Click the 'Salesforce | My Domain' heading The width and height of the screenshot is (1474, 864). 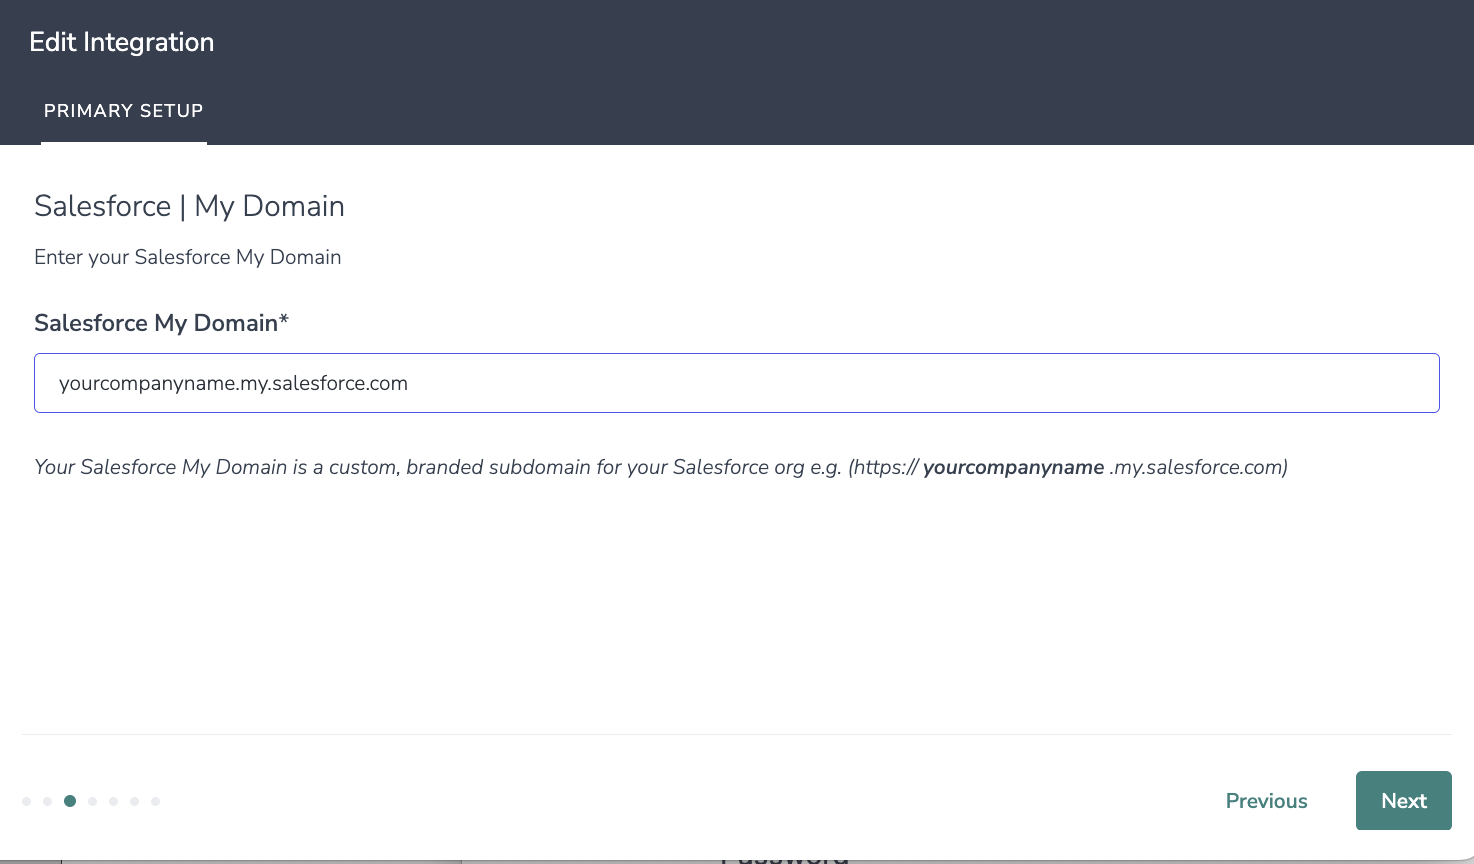click(189, 206)
